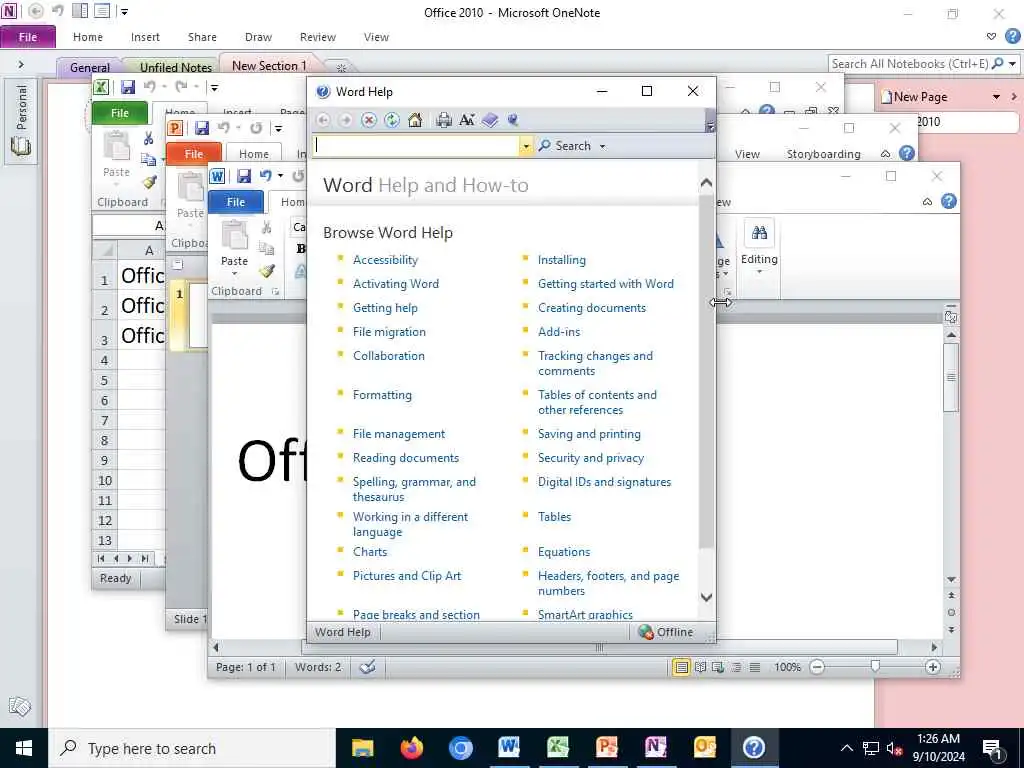Click Save icon in Excel quick access toolbar
This screenshot has width=1024, height=768.
(128, 87)
